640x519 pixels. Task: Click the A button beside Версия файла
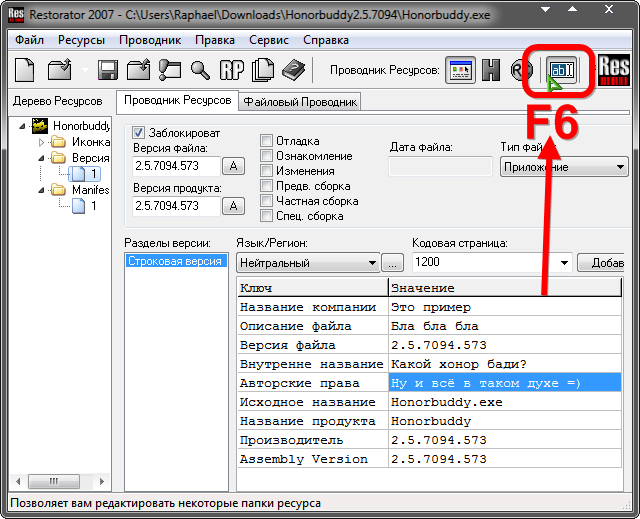coord(233,166)
